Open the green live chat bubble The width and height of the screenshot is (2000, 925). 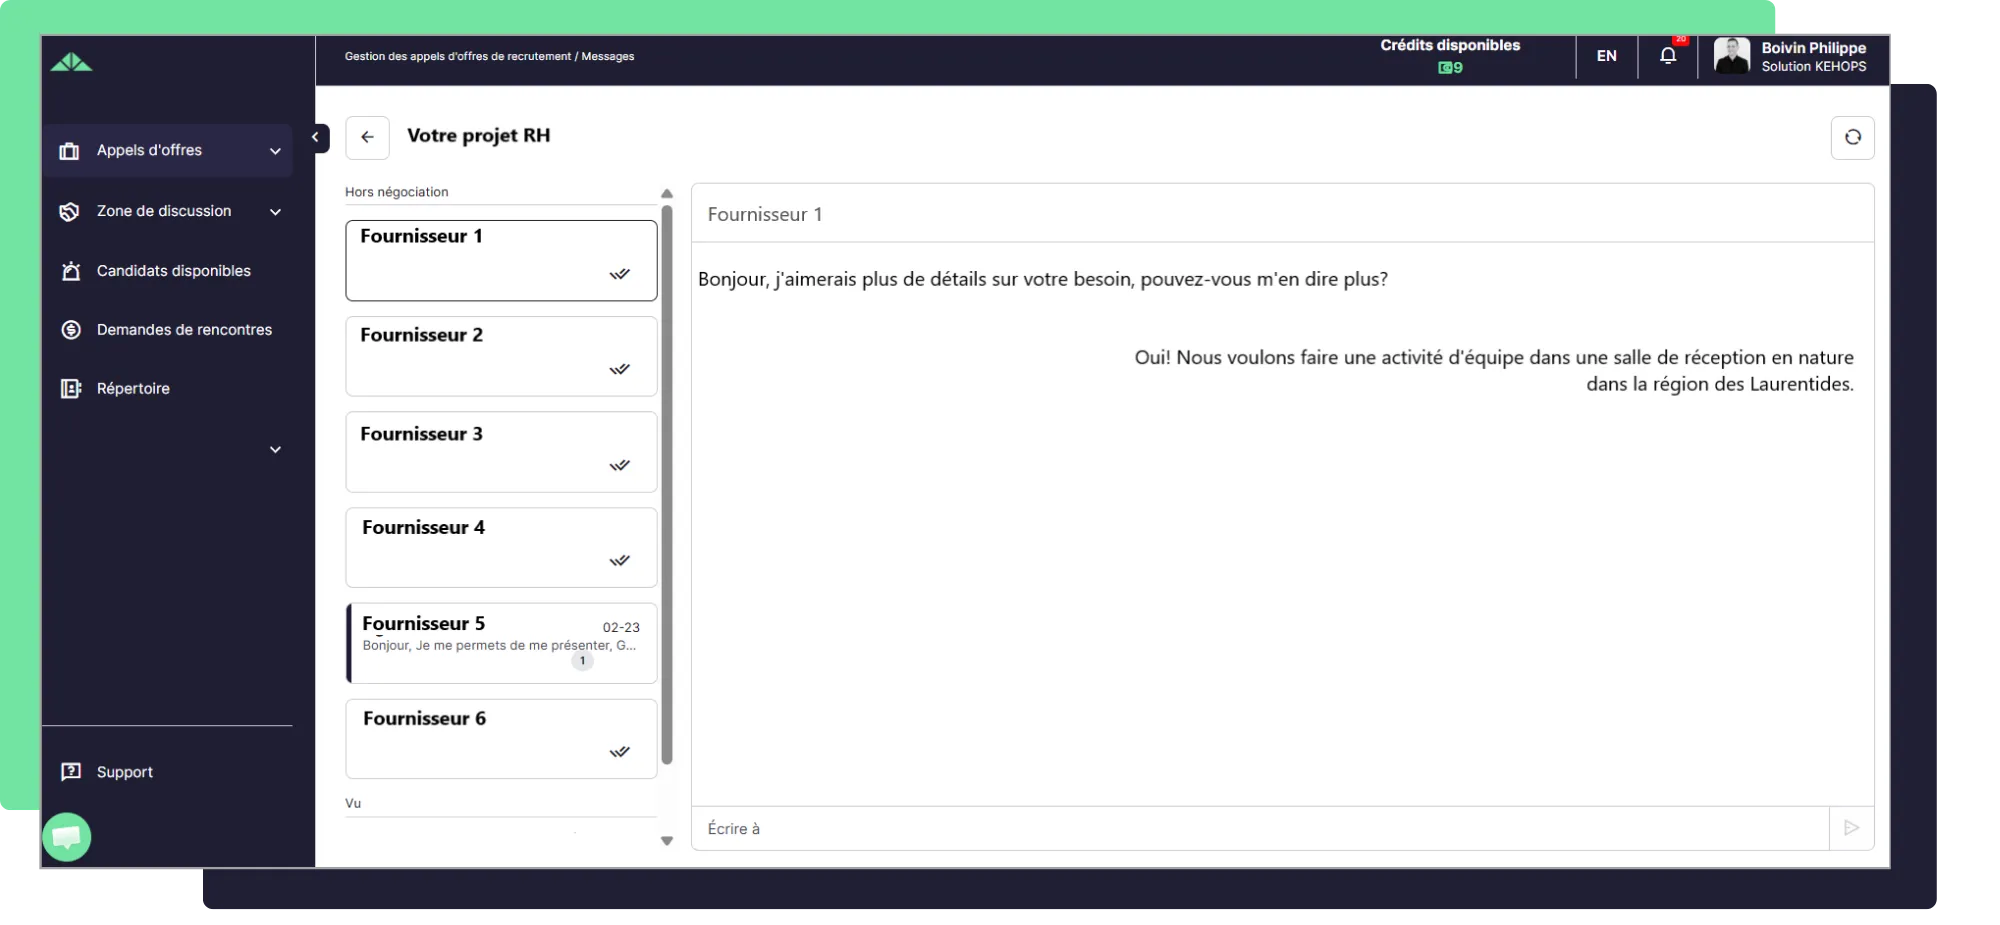pos(67,837)
